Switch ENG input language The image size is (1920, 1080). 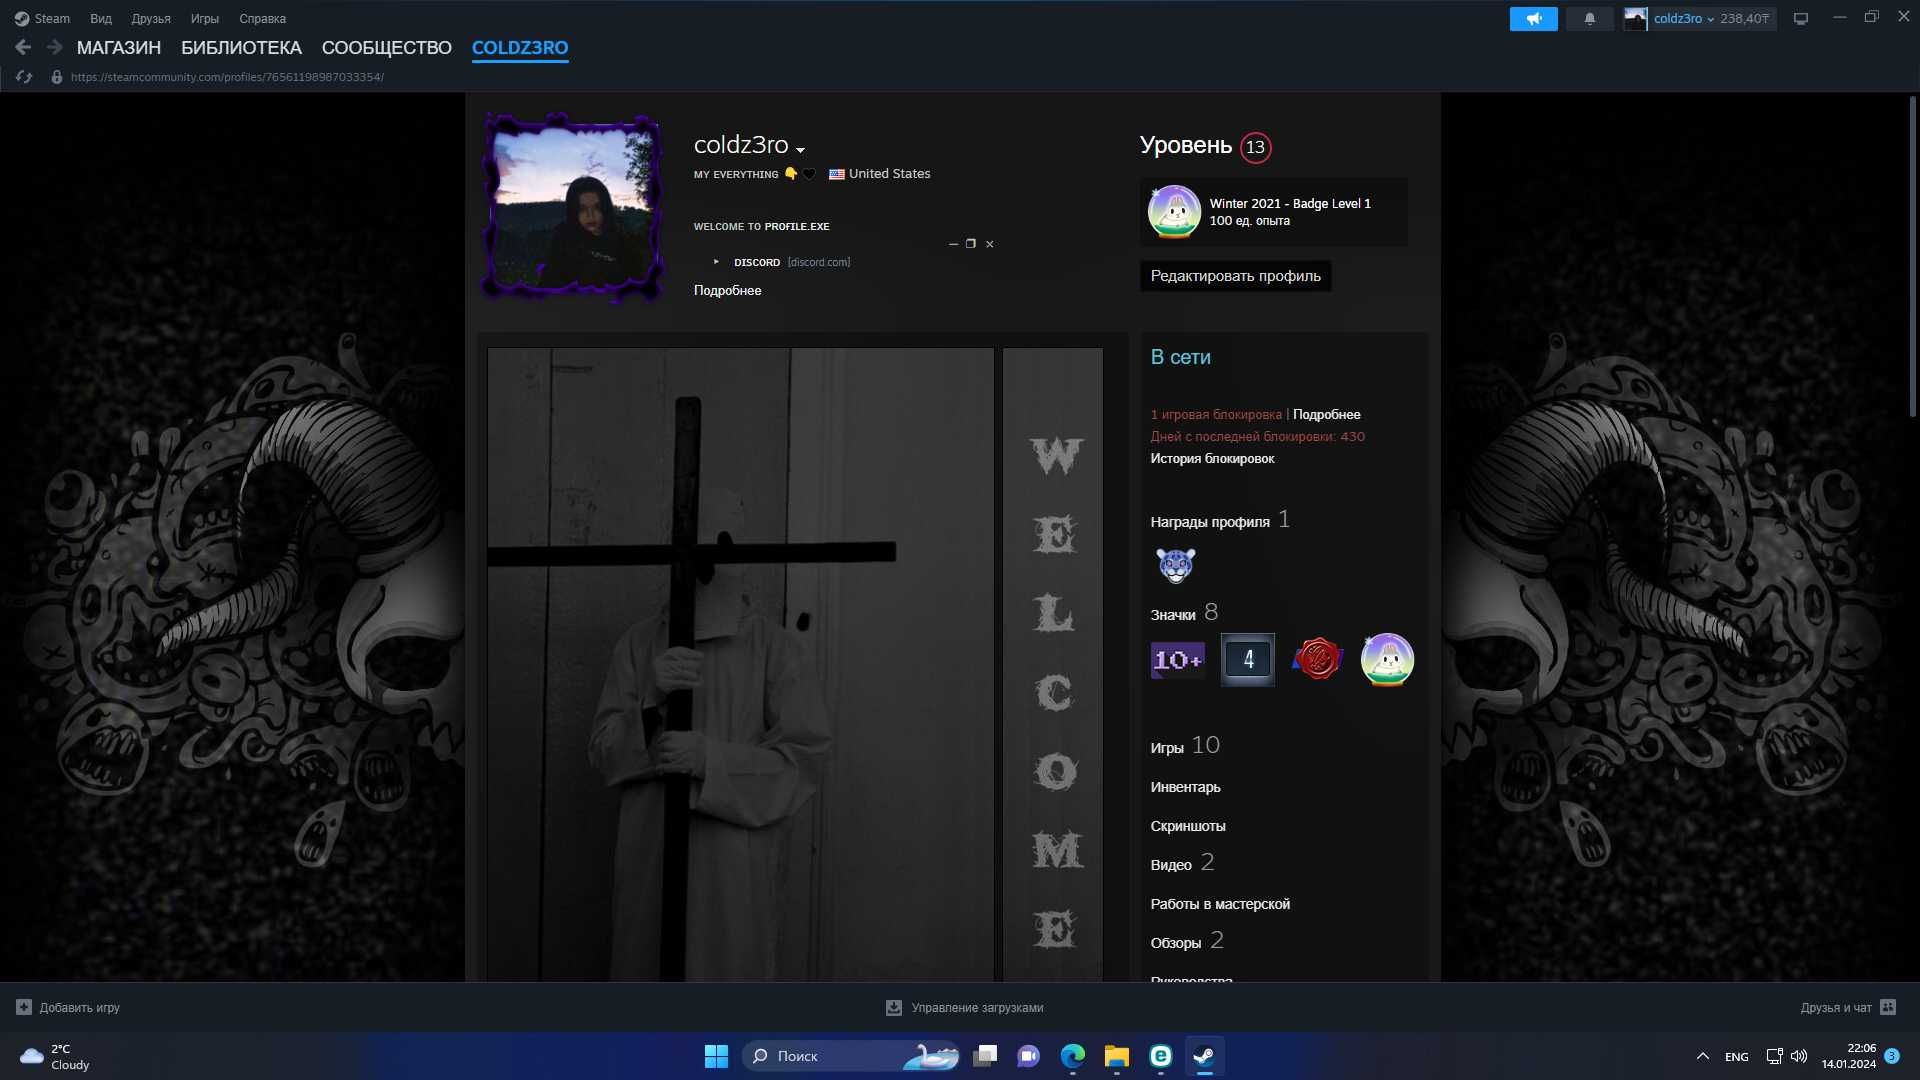1737,1056
